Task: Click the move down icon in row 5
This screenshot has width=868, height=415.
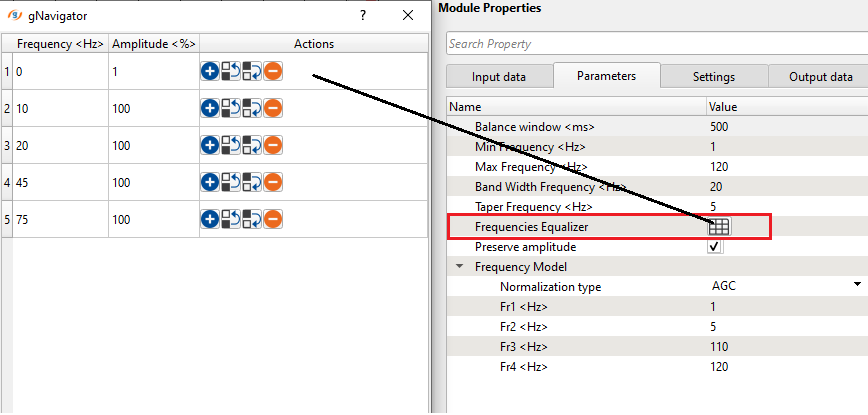Action: pos(252,219)
